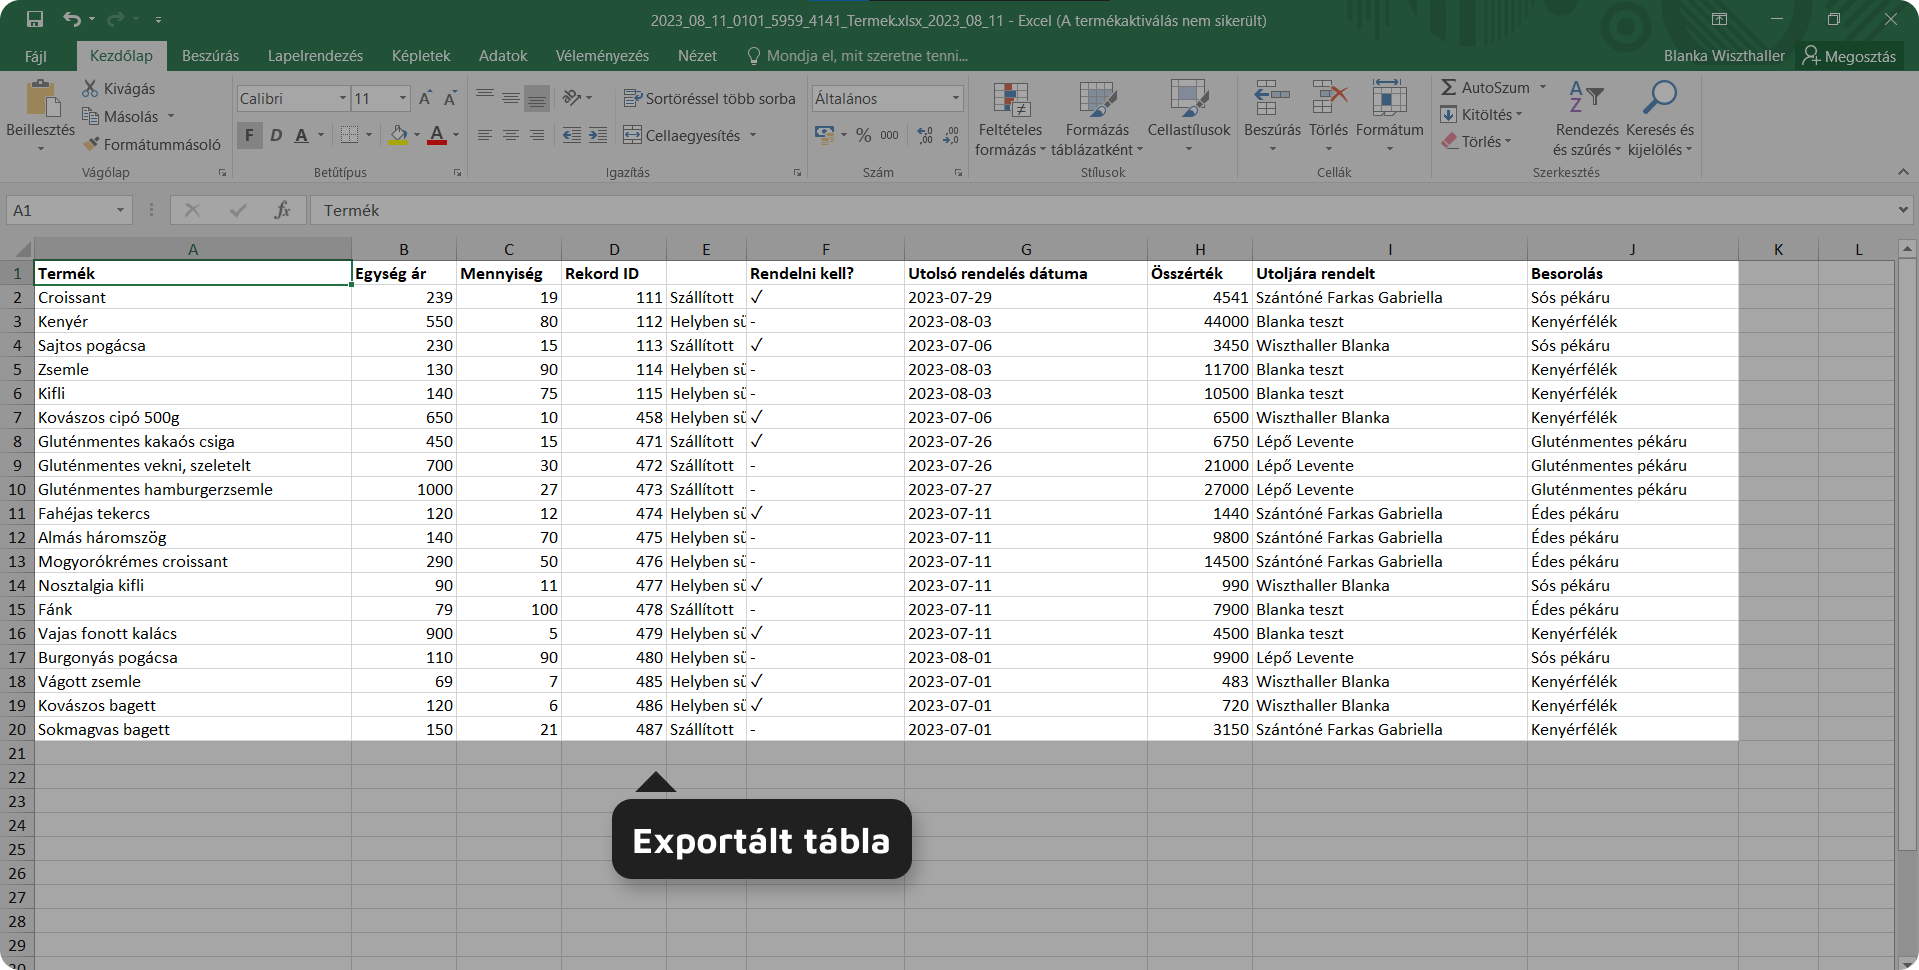Save the workbook with the floppy icon

(35, 19)
